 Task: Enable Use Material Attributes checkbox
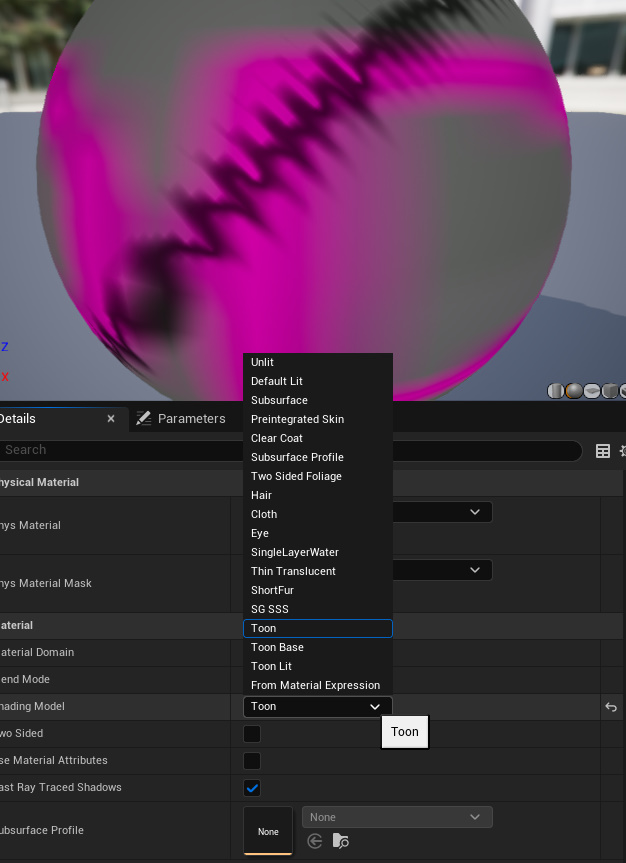click(x=253, y=761)
